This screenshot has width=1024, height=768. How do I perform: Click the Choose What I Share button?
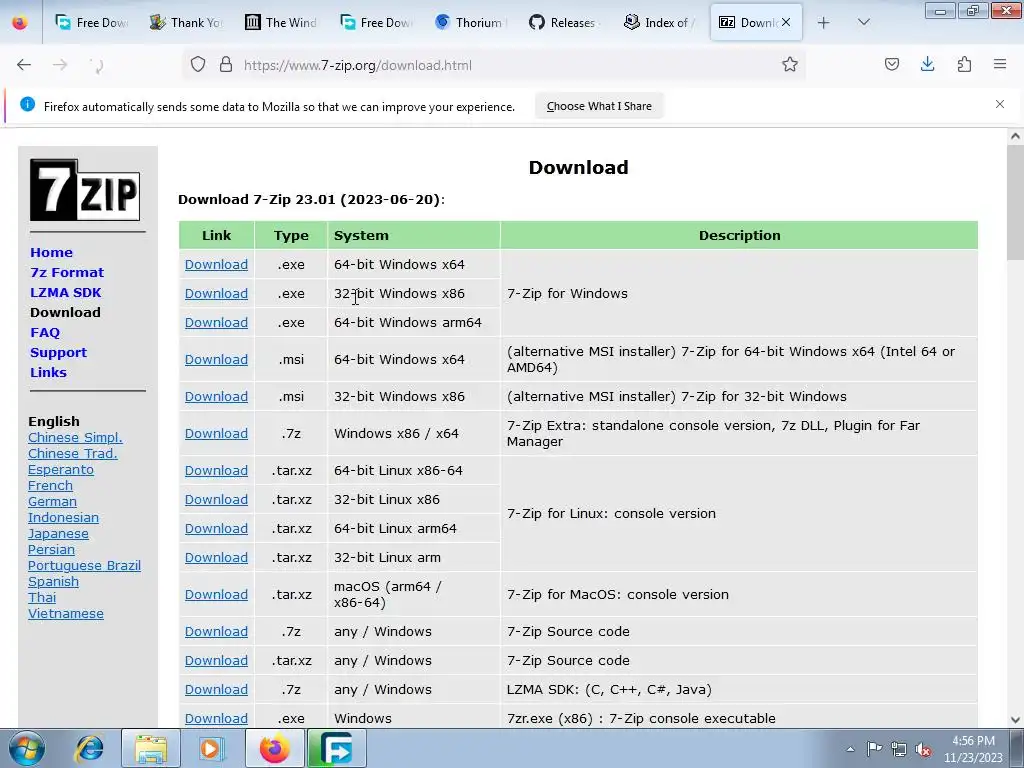pos(599,106)
